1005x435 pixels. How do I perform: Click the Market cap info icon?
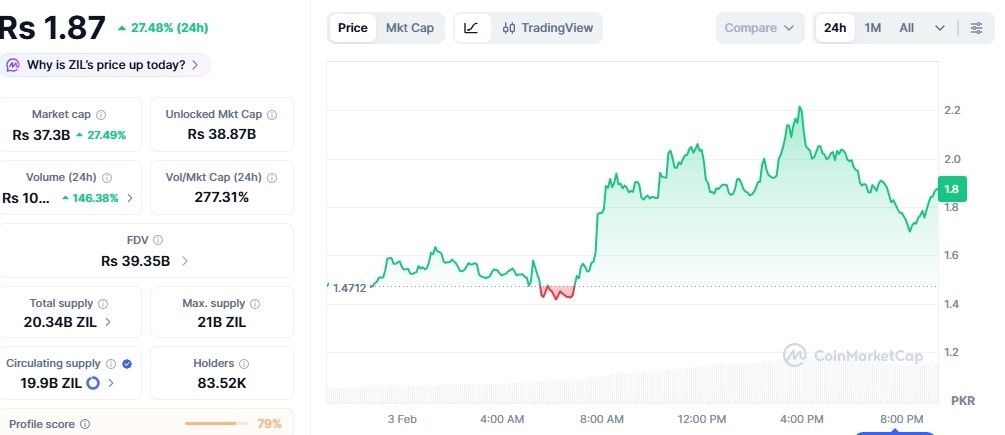pyautogui.click(x=101, y=115)
